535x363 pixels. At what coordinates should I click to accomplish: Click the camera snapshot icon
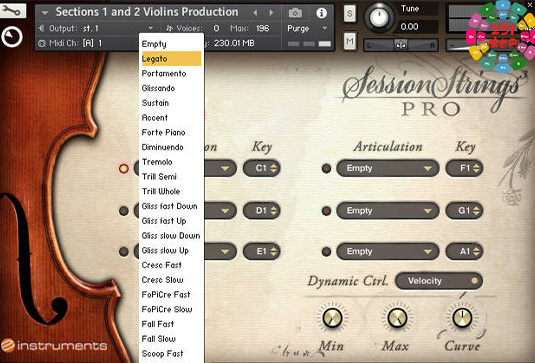pyautogui.click(x=295, y=13)
